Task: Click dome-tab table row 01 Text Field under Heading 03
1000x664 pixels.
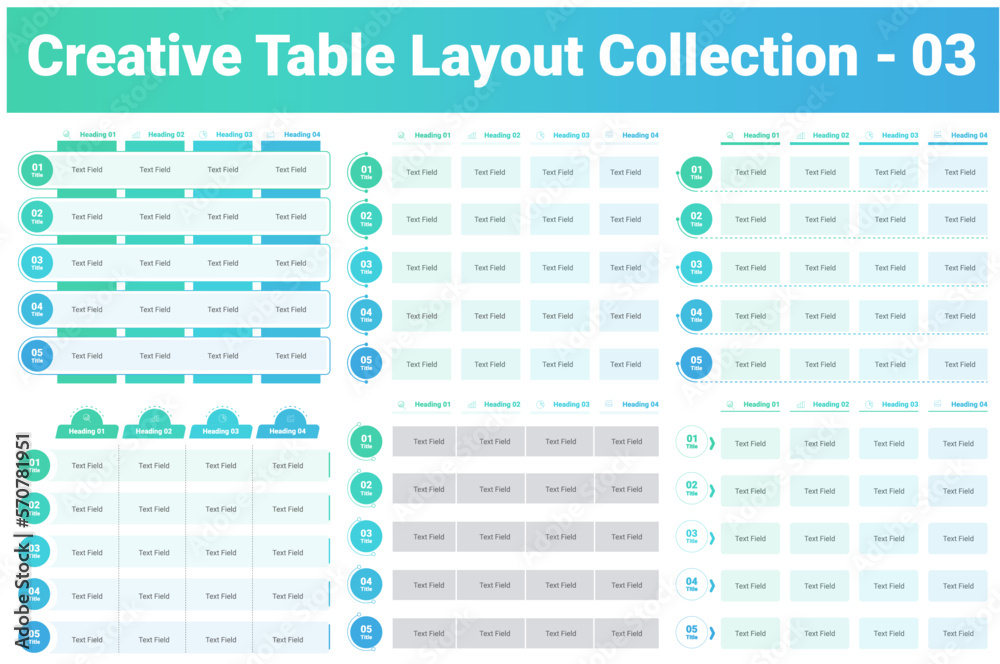Action: [x=221, y=466]
